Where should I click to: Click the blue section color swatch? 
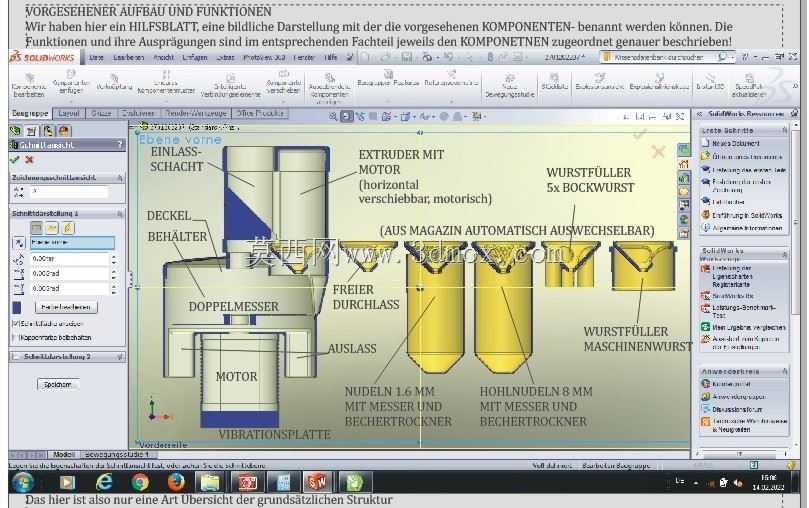click(x=17, y=307)
